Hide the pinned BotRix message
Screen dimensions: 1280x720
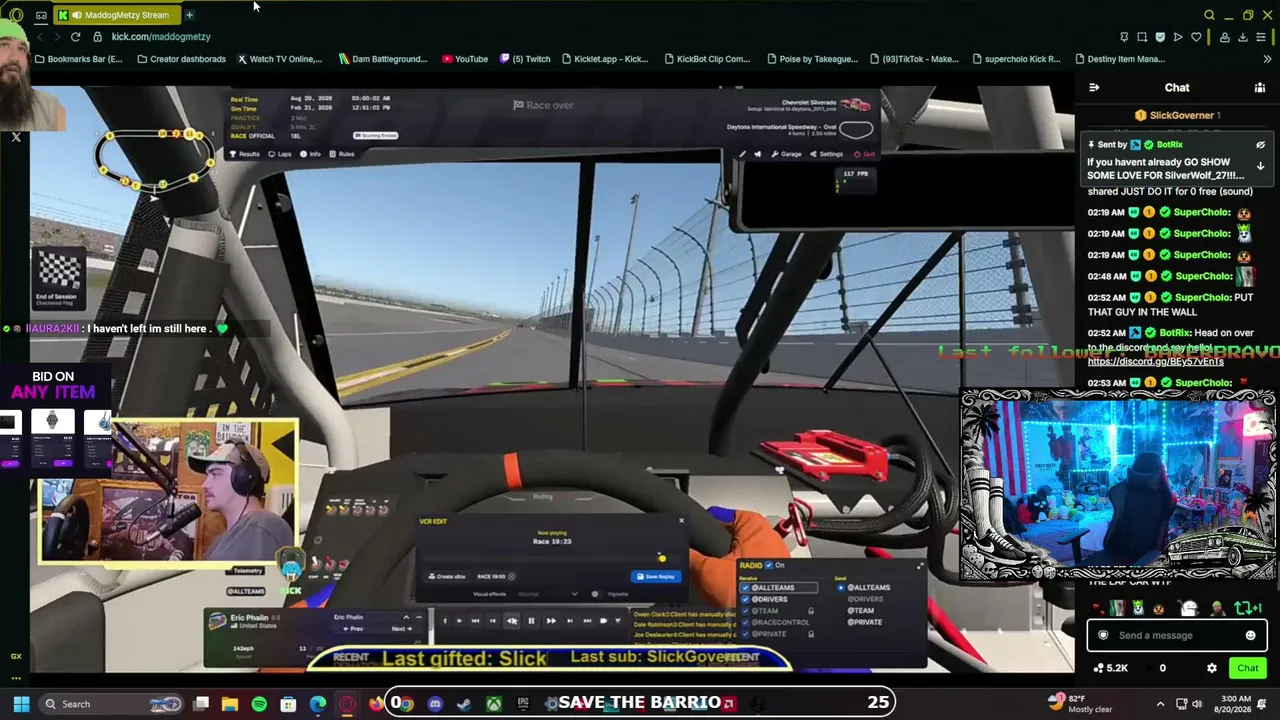click(1260, 145)
